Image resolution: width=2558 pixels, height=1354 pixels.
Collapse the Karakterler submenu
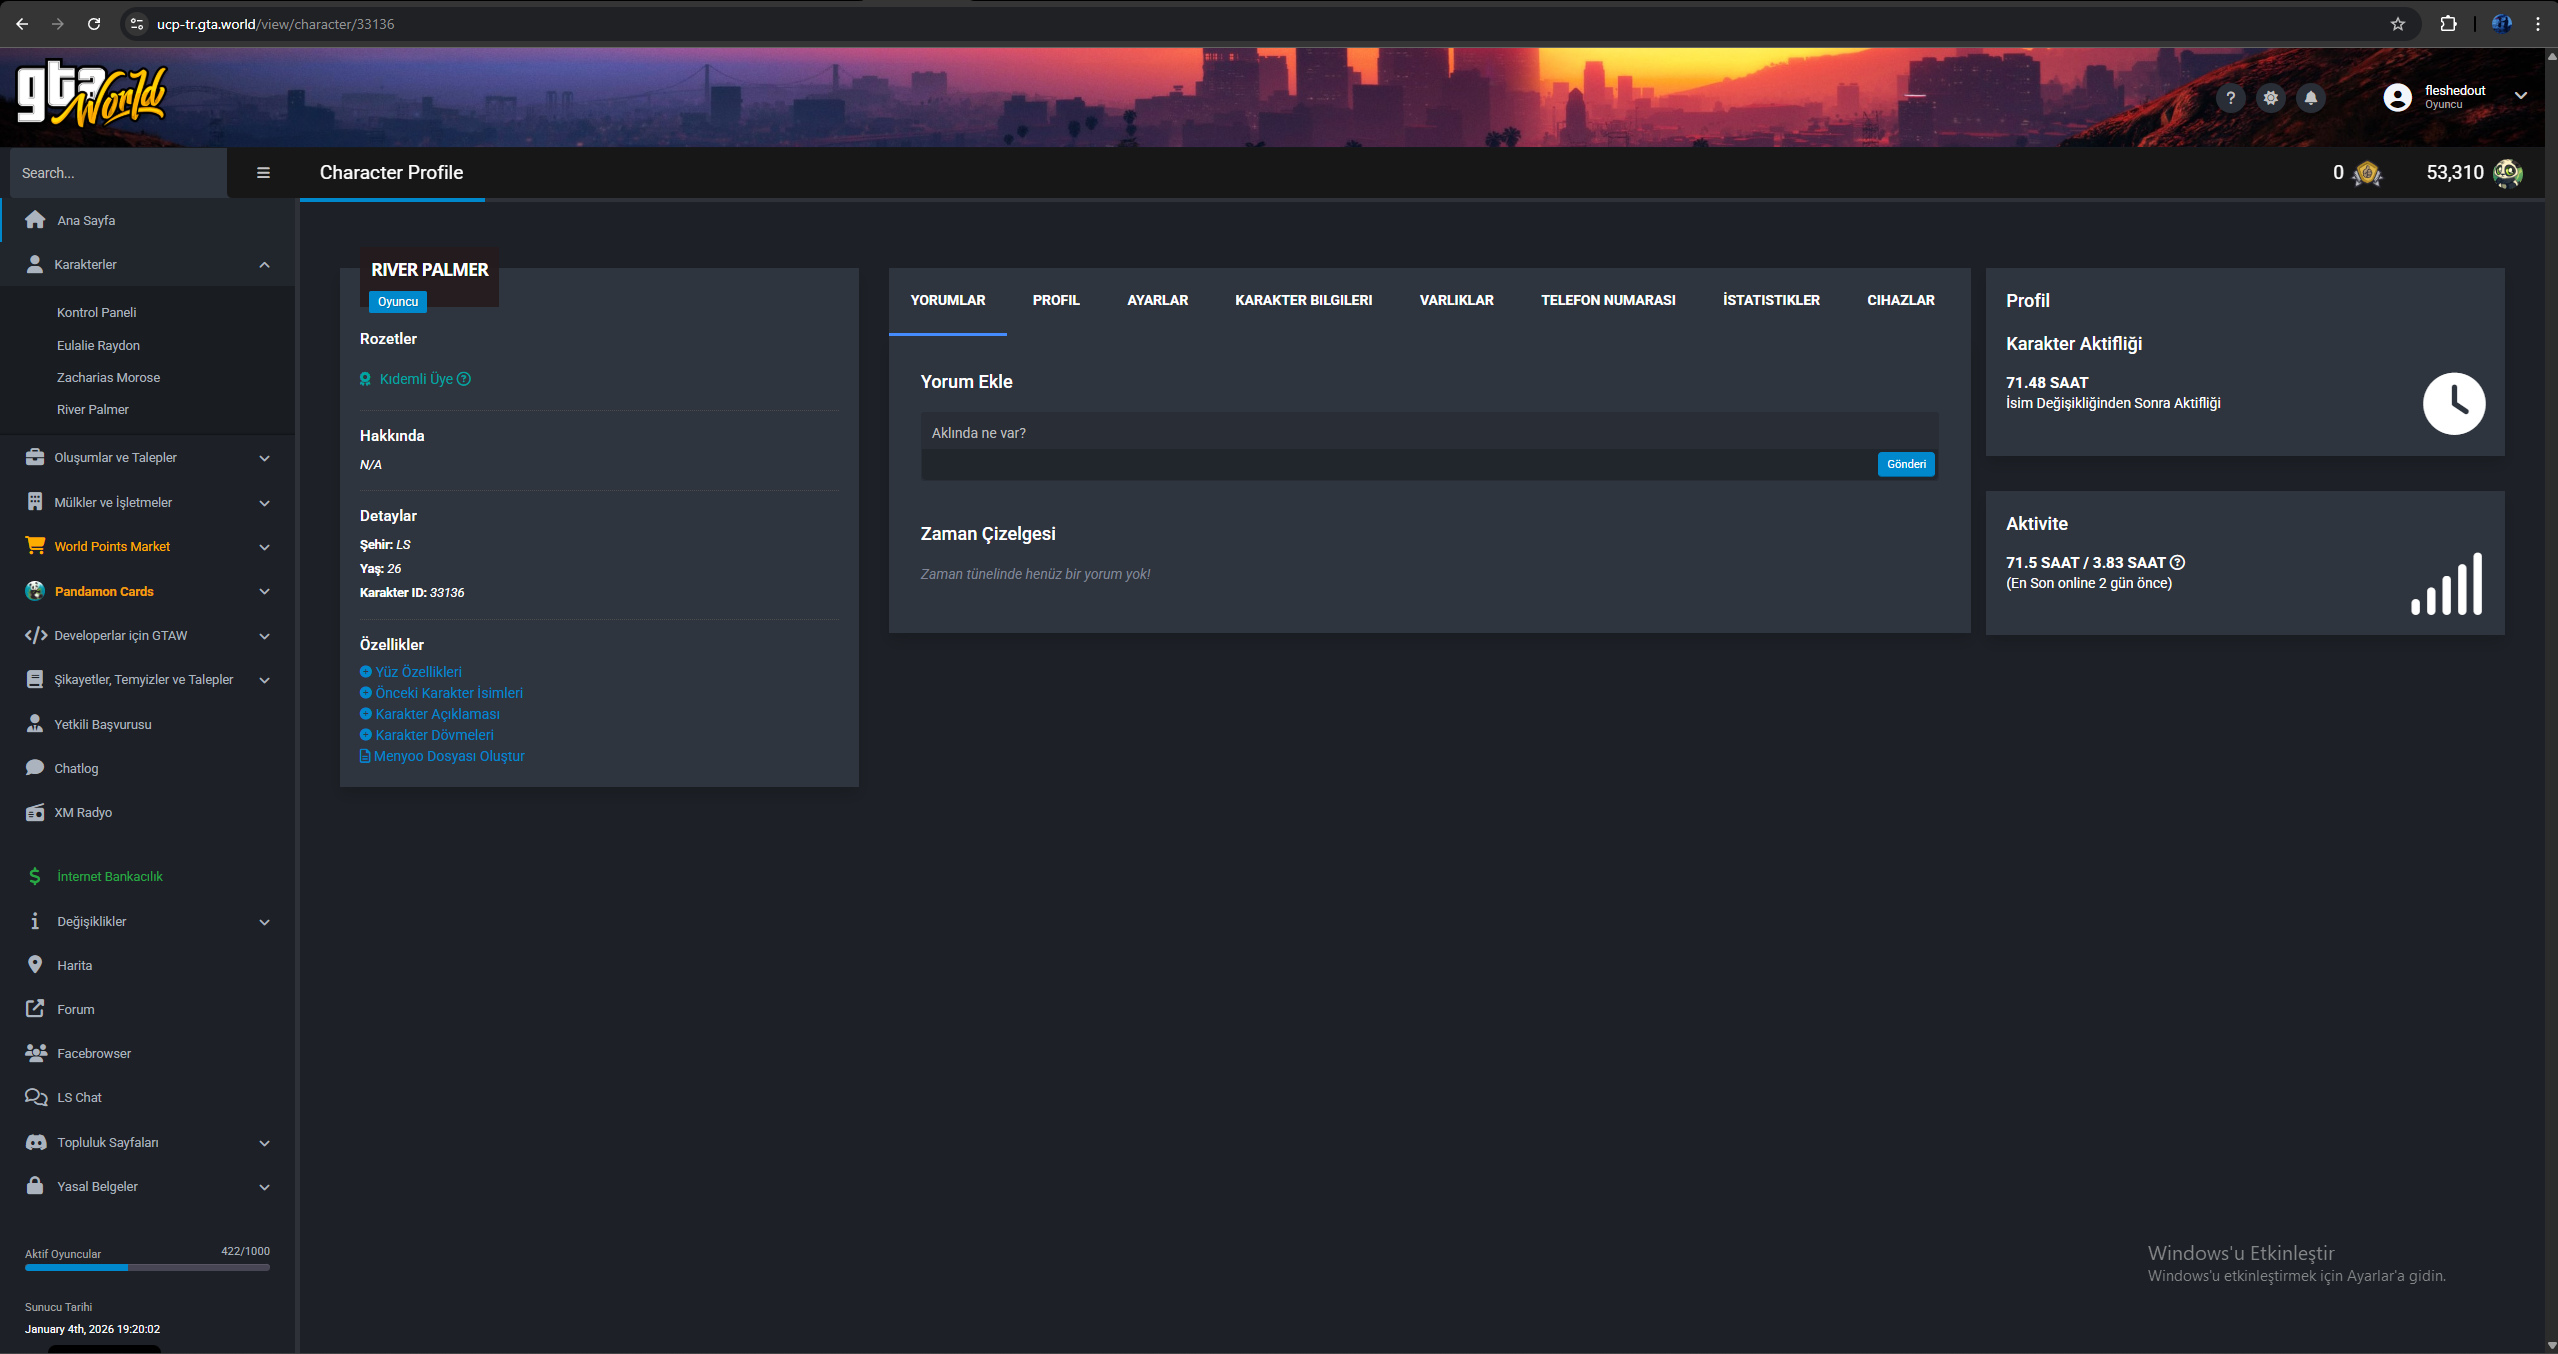pyautogui.click(x=264, y=265)
